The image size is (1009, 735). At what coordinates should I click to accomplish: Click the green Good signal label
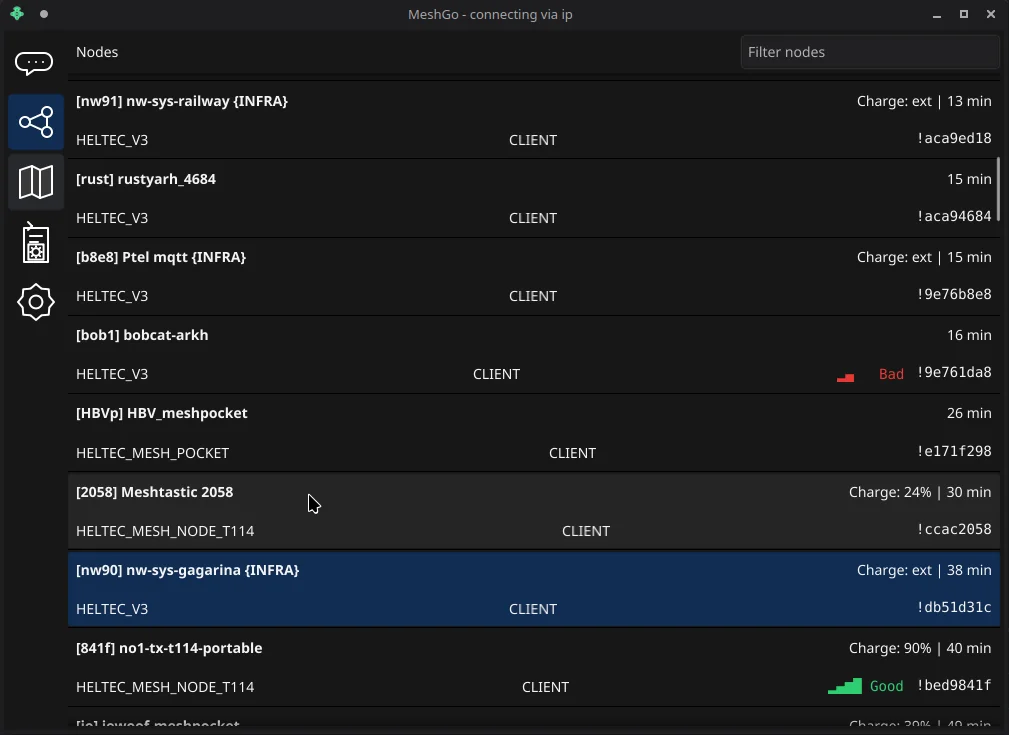click(x=887, y=686)
